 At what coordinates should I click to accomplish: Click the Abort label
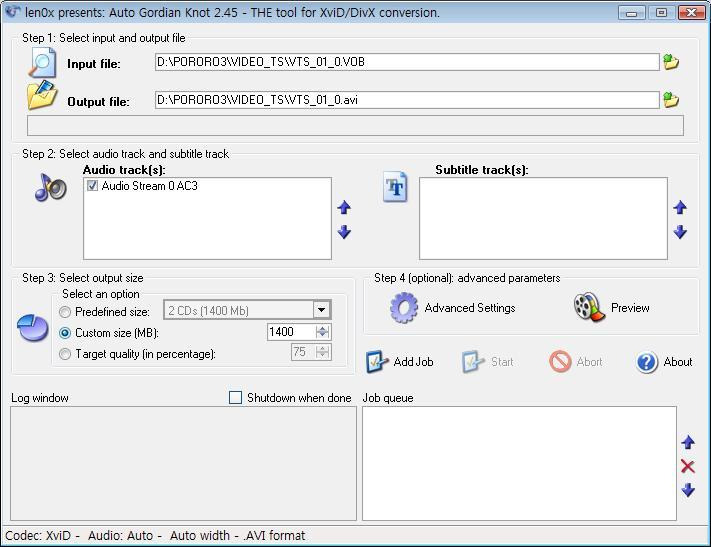coord(589,362)
